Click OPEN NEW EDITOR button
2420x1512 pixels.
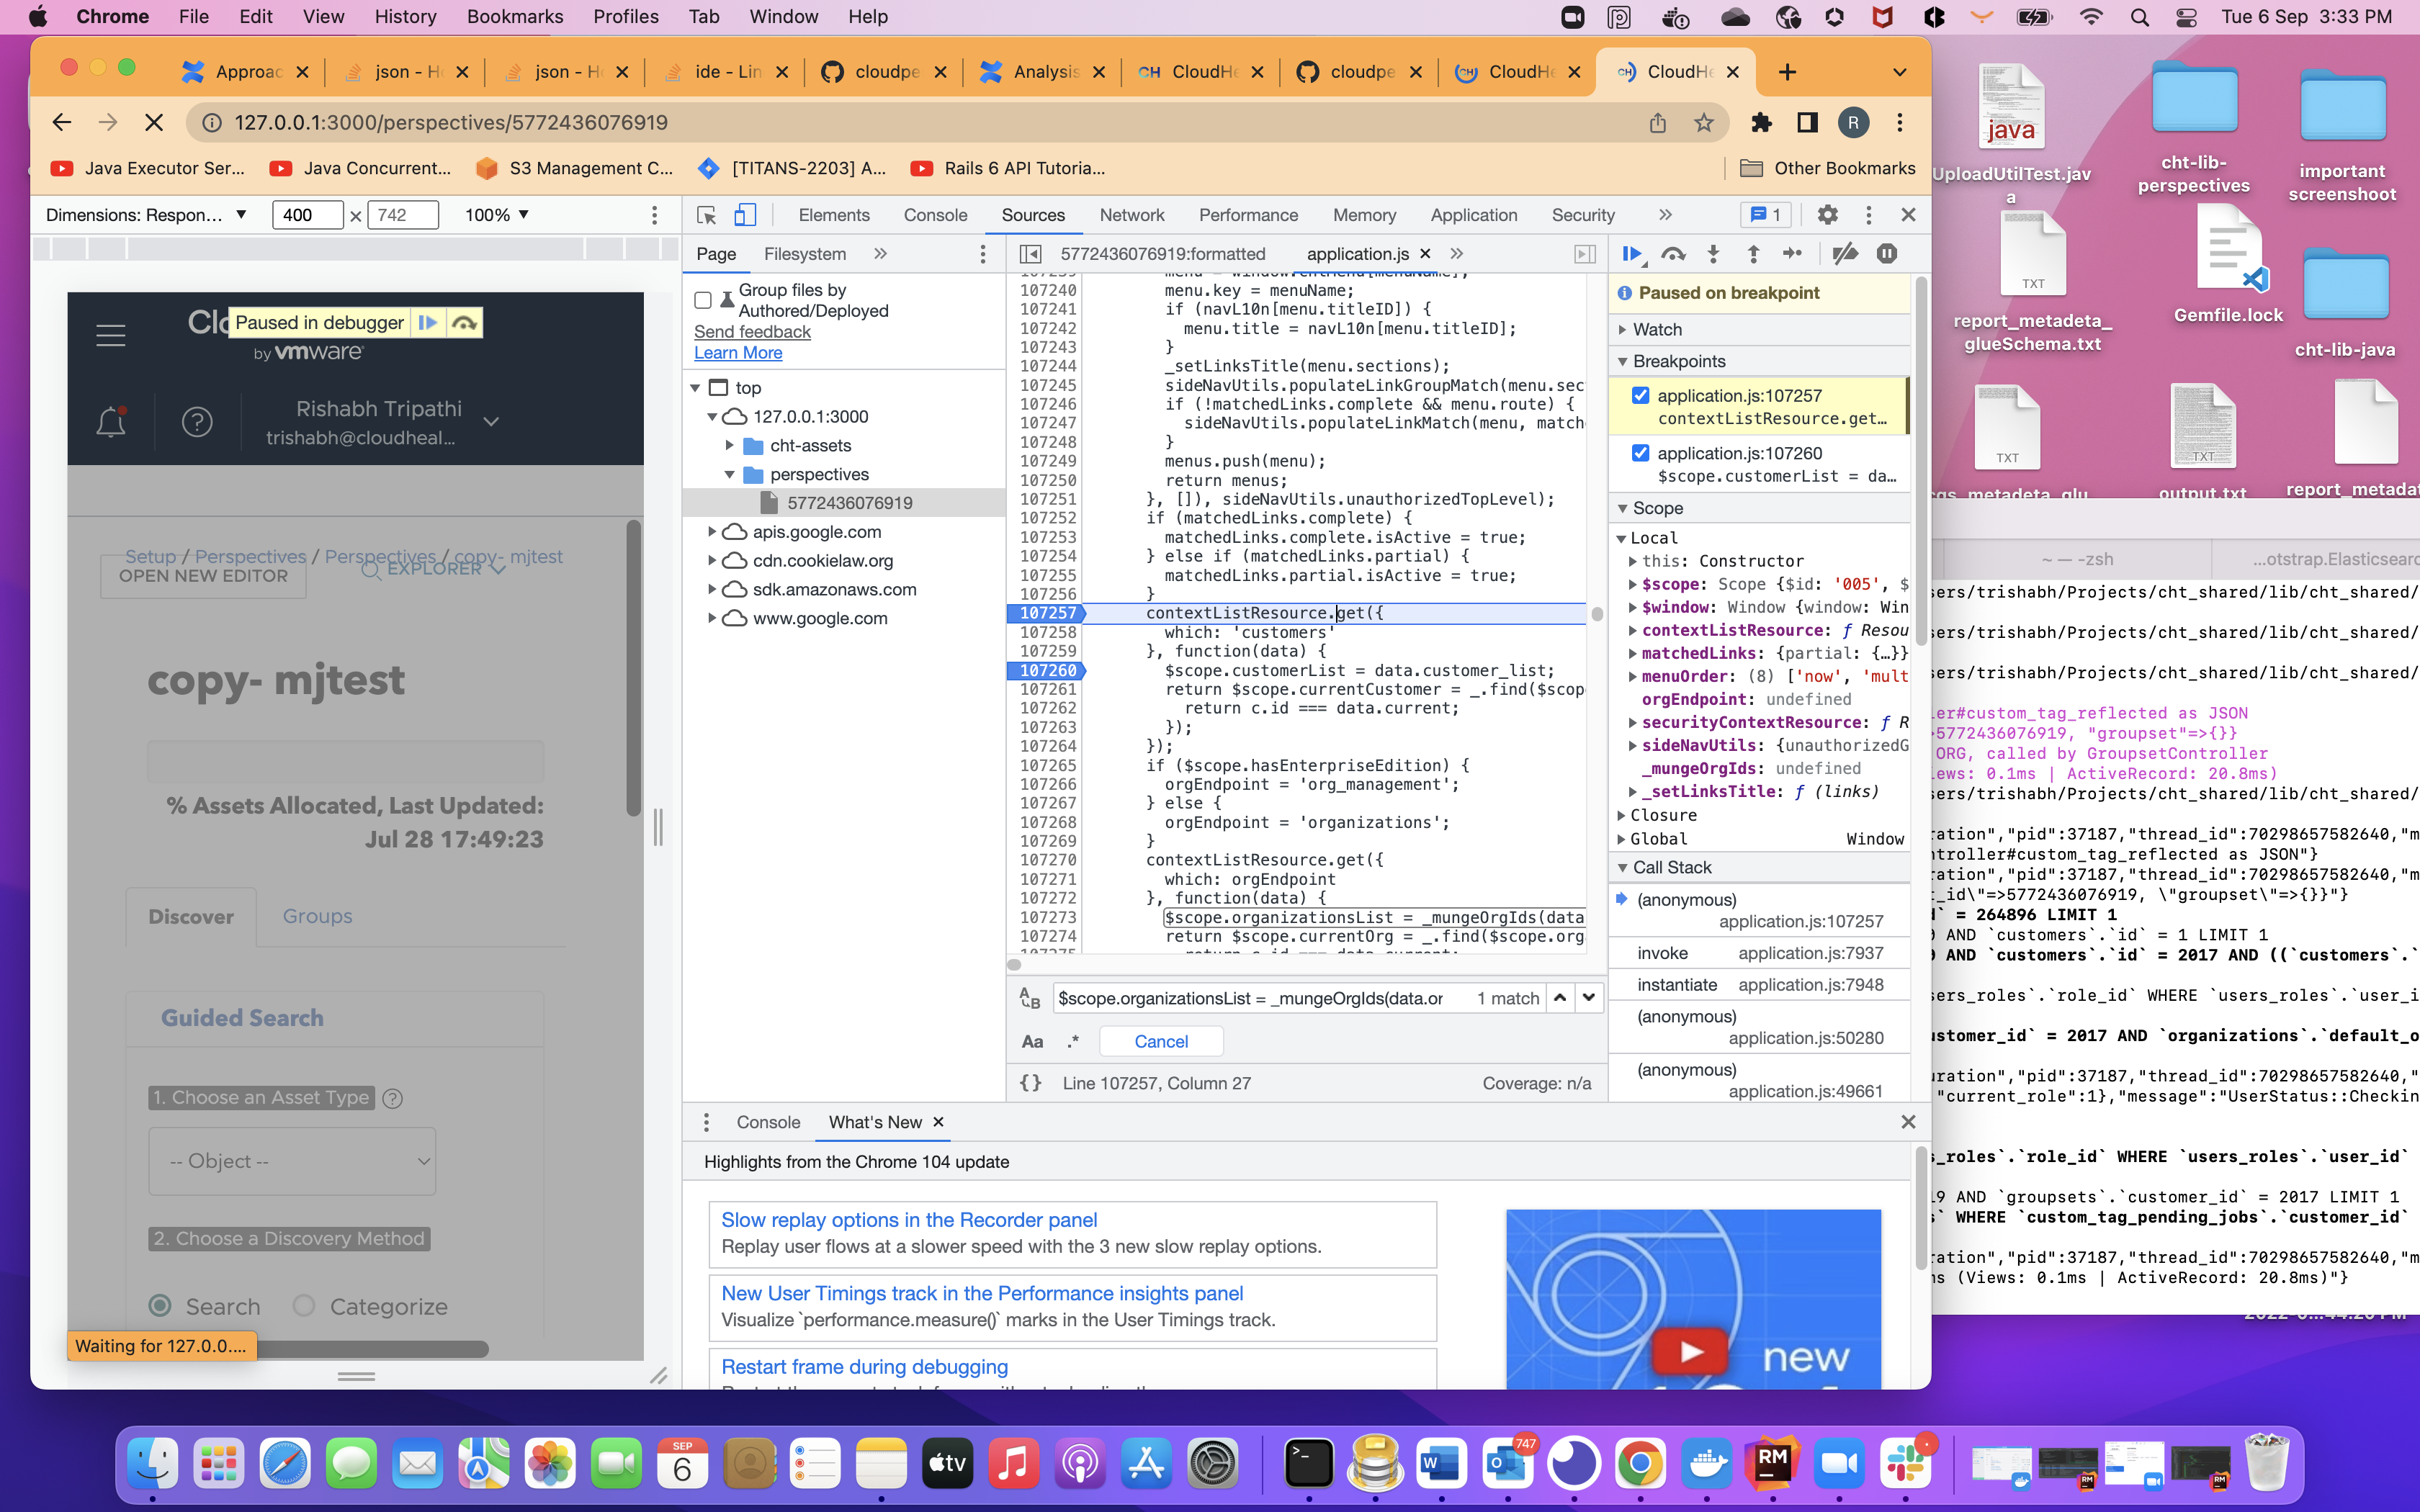tap(203, 575)
